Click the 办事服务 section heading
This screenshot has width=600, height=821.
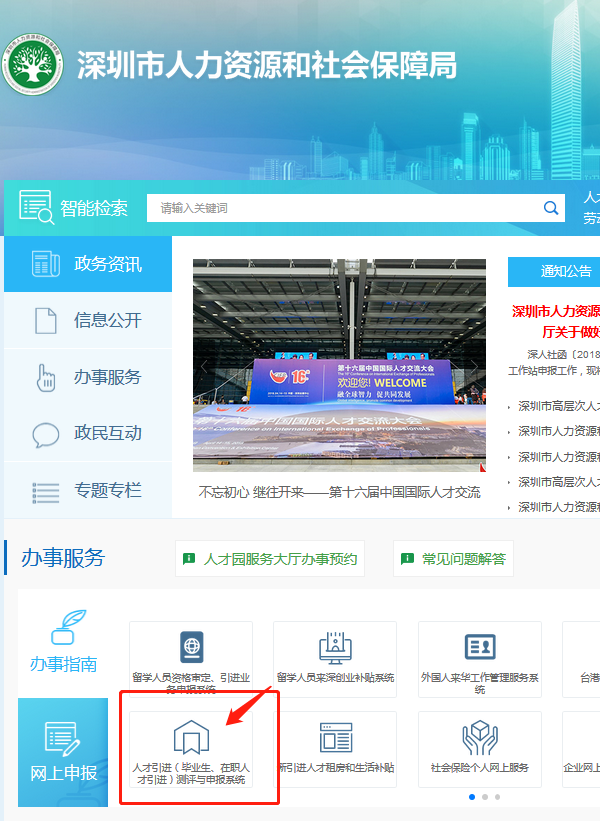[x=63, y=558]
